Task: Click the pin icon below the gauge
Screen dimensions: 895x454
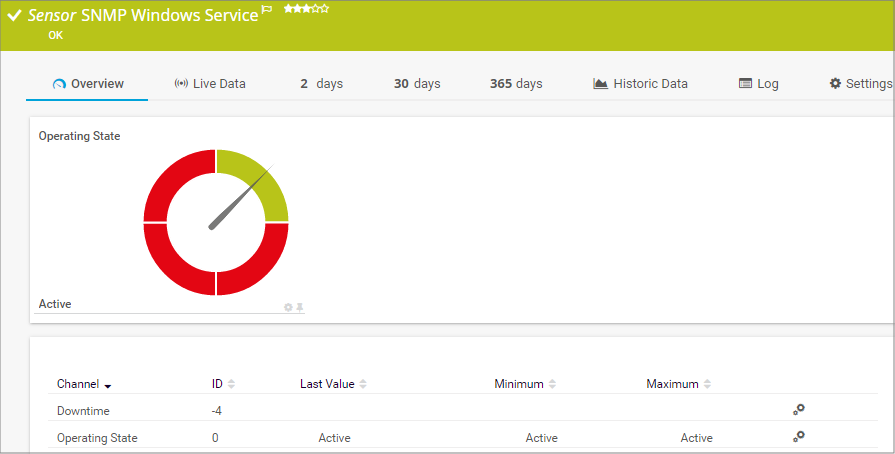Action: [x=299, y=307]
